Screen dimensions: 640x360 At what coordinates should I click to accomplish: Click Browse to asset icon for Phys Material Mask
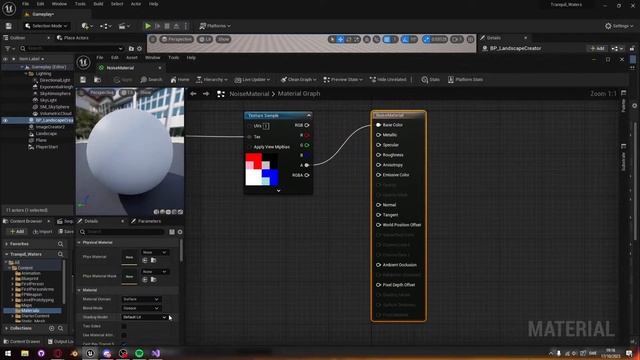pos(153,280)
